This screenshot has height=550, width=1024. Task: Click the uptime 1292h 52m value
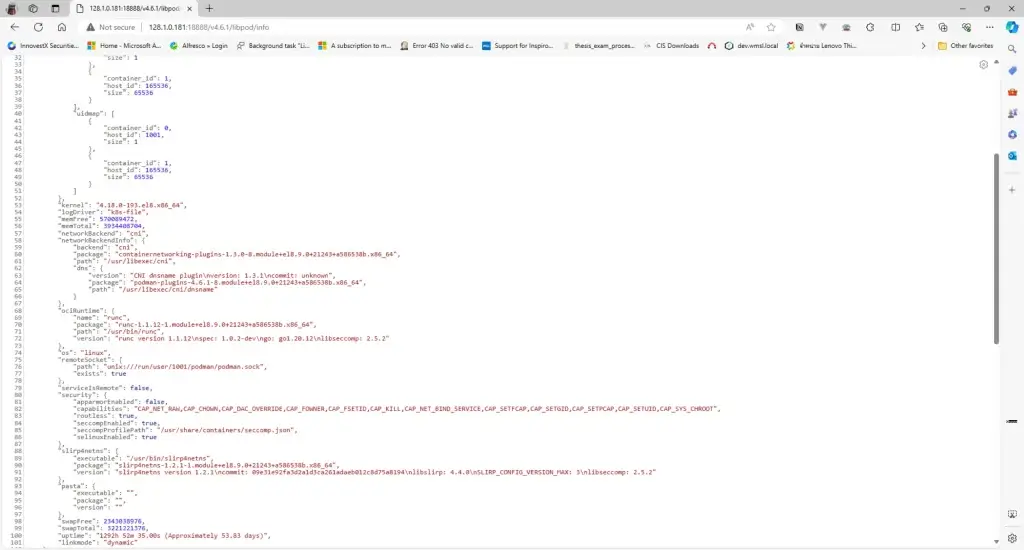pyautogui.click(x=183, y=536)
